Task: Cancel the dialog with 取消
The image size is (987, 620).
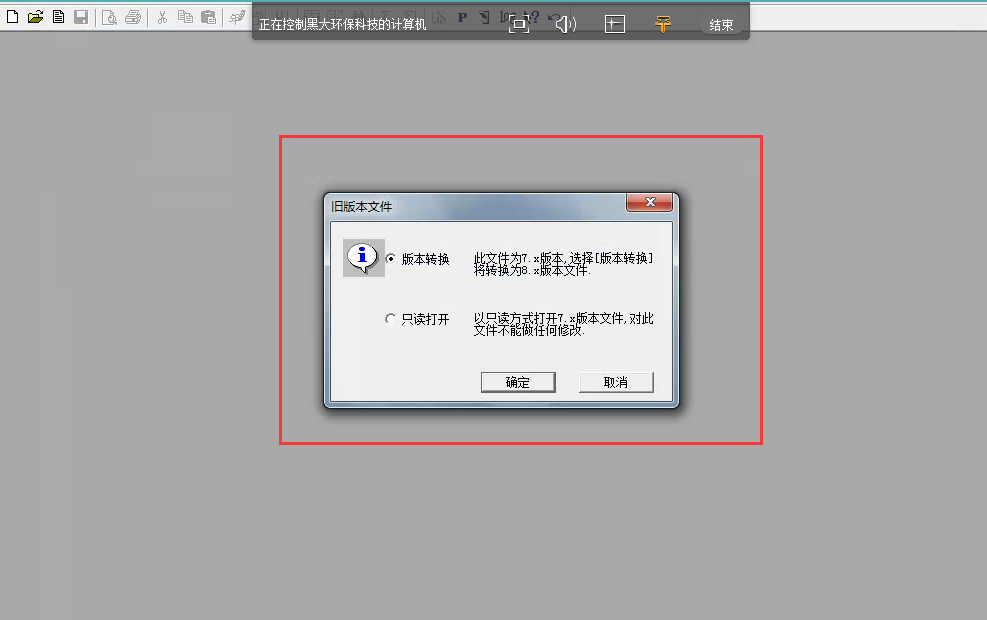Action: point(616,382)
